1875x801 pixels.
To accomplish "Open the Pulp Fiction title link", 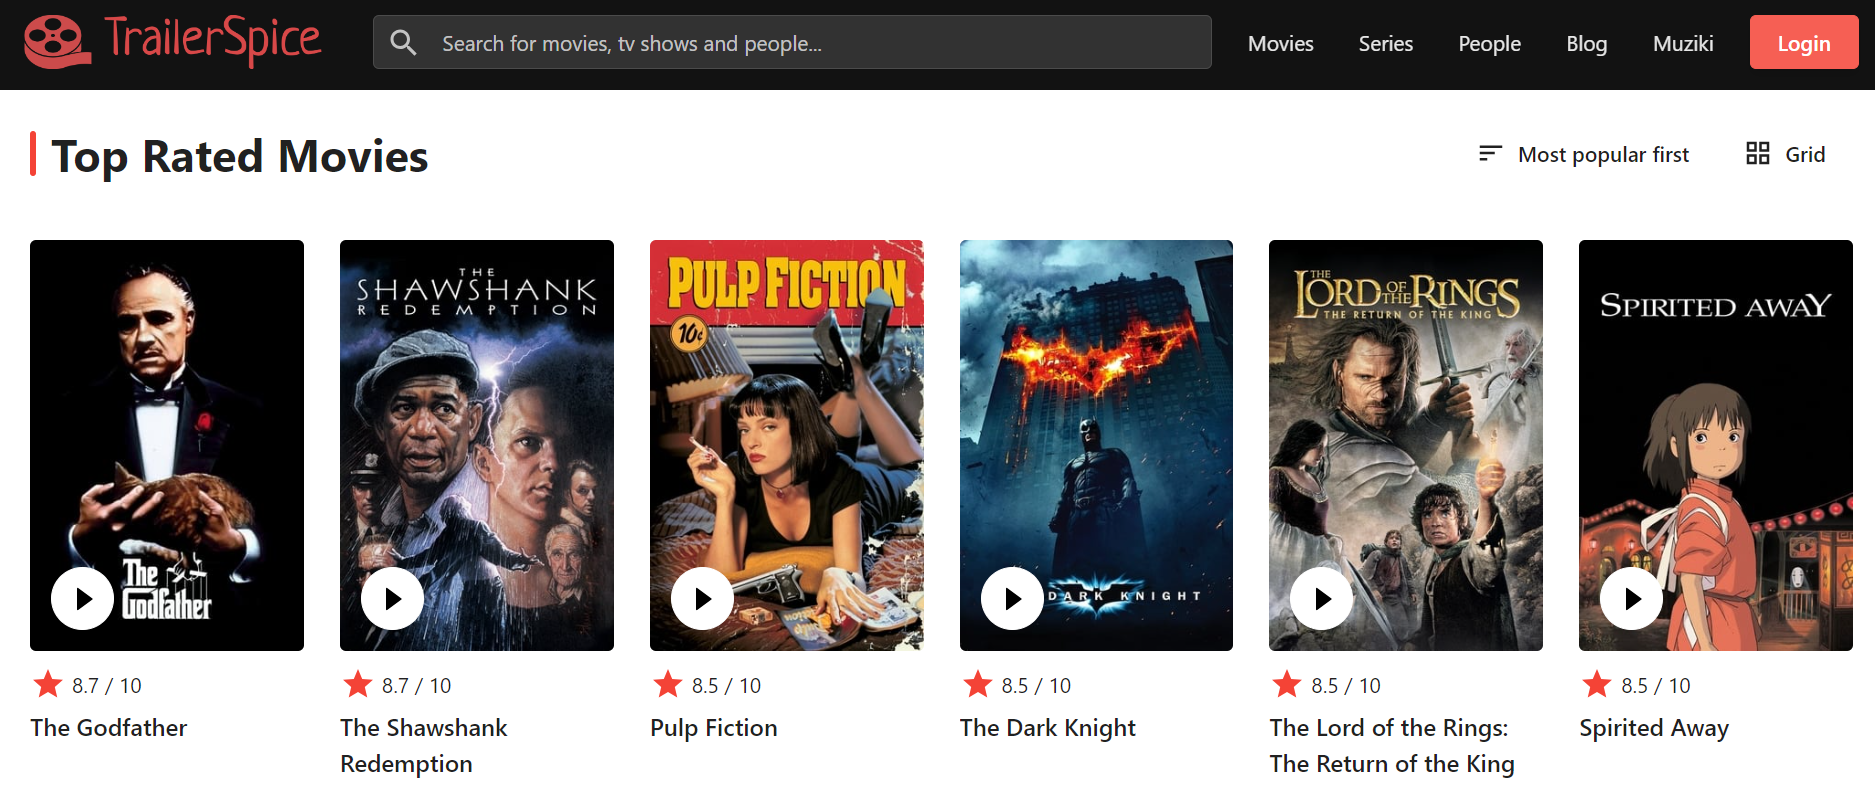I will click(714, 728).
